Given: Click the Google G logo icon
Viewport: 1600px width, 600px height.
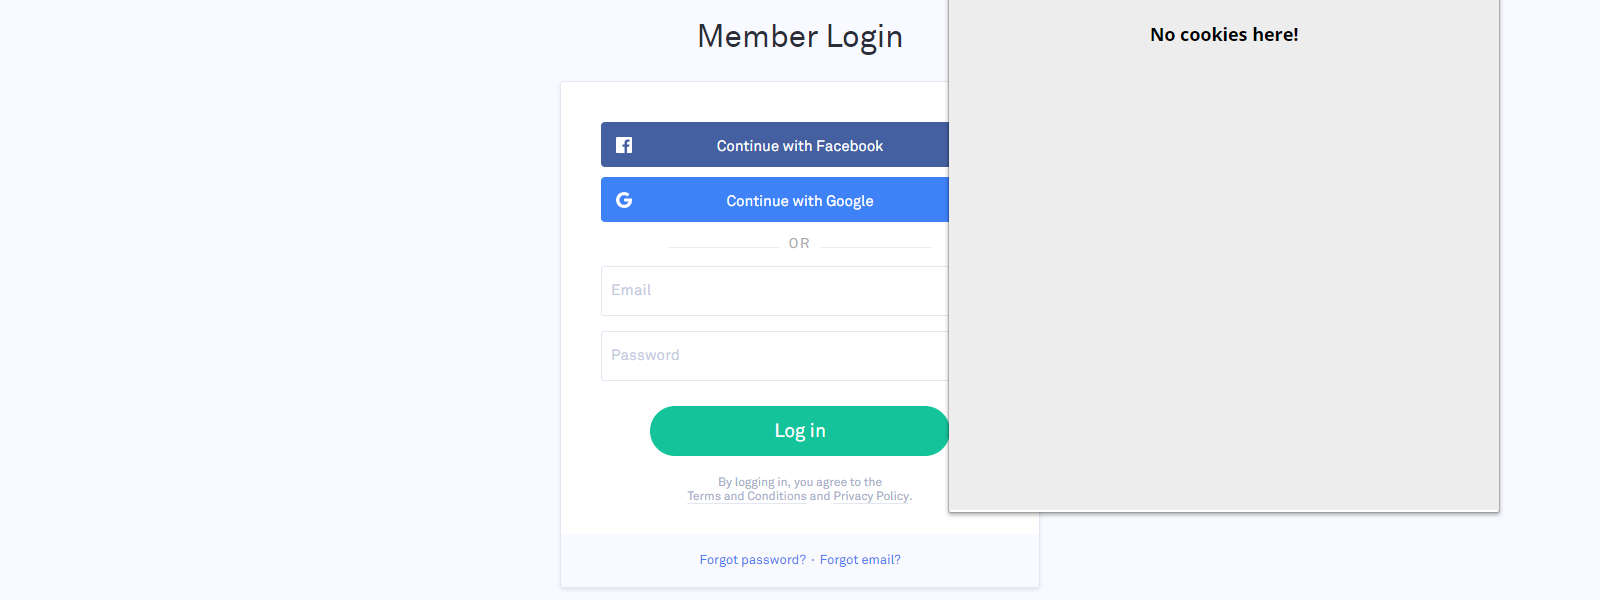Looking at the screenshot, I should (624, 200).
